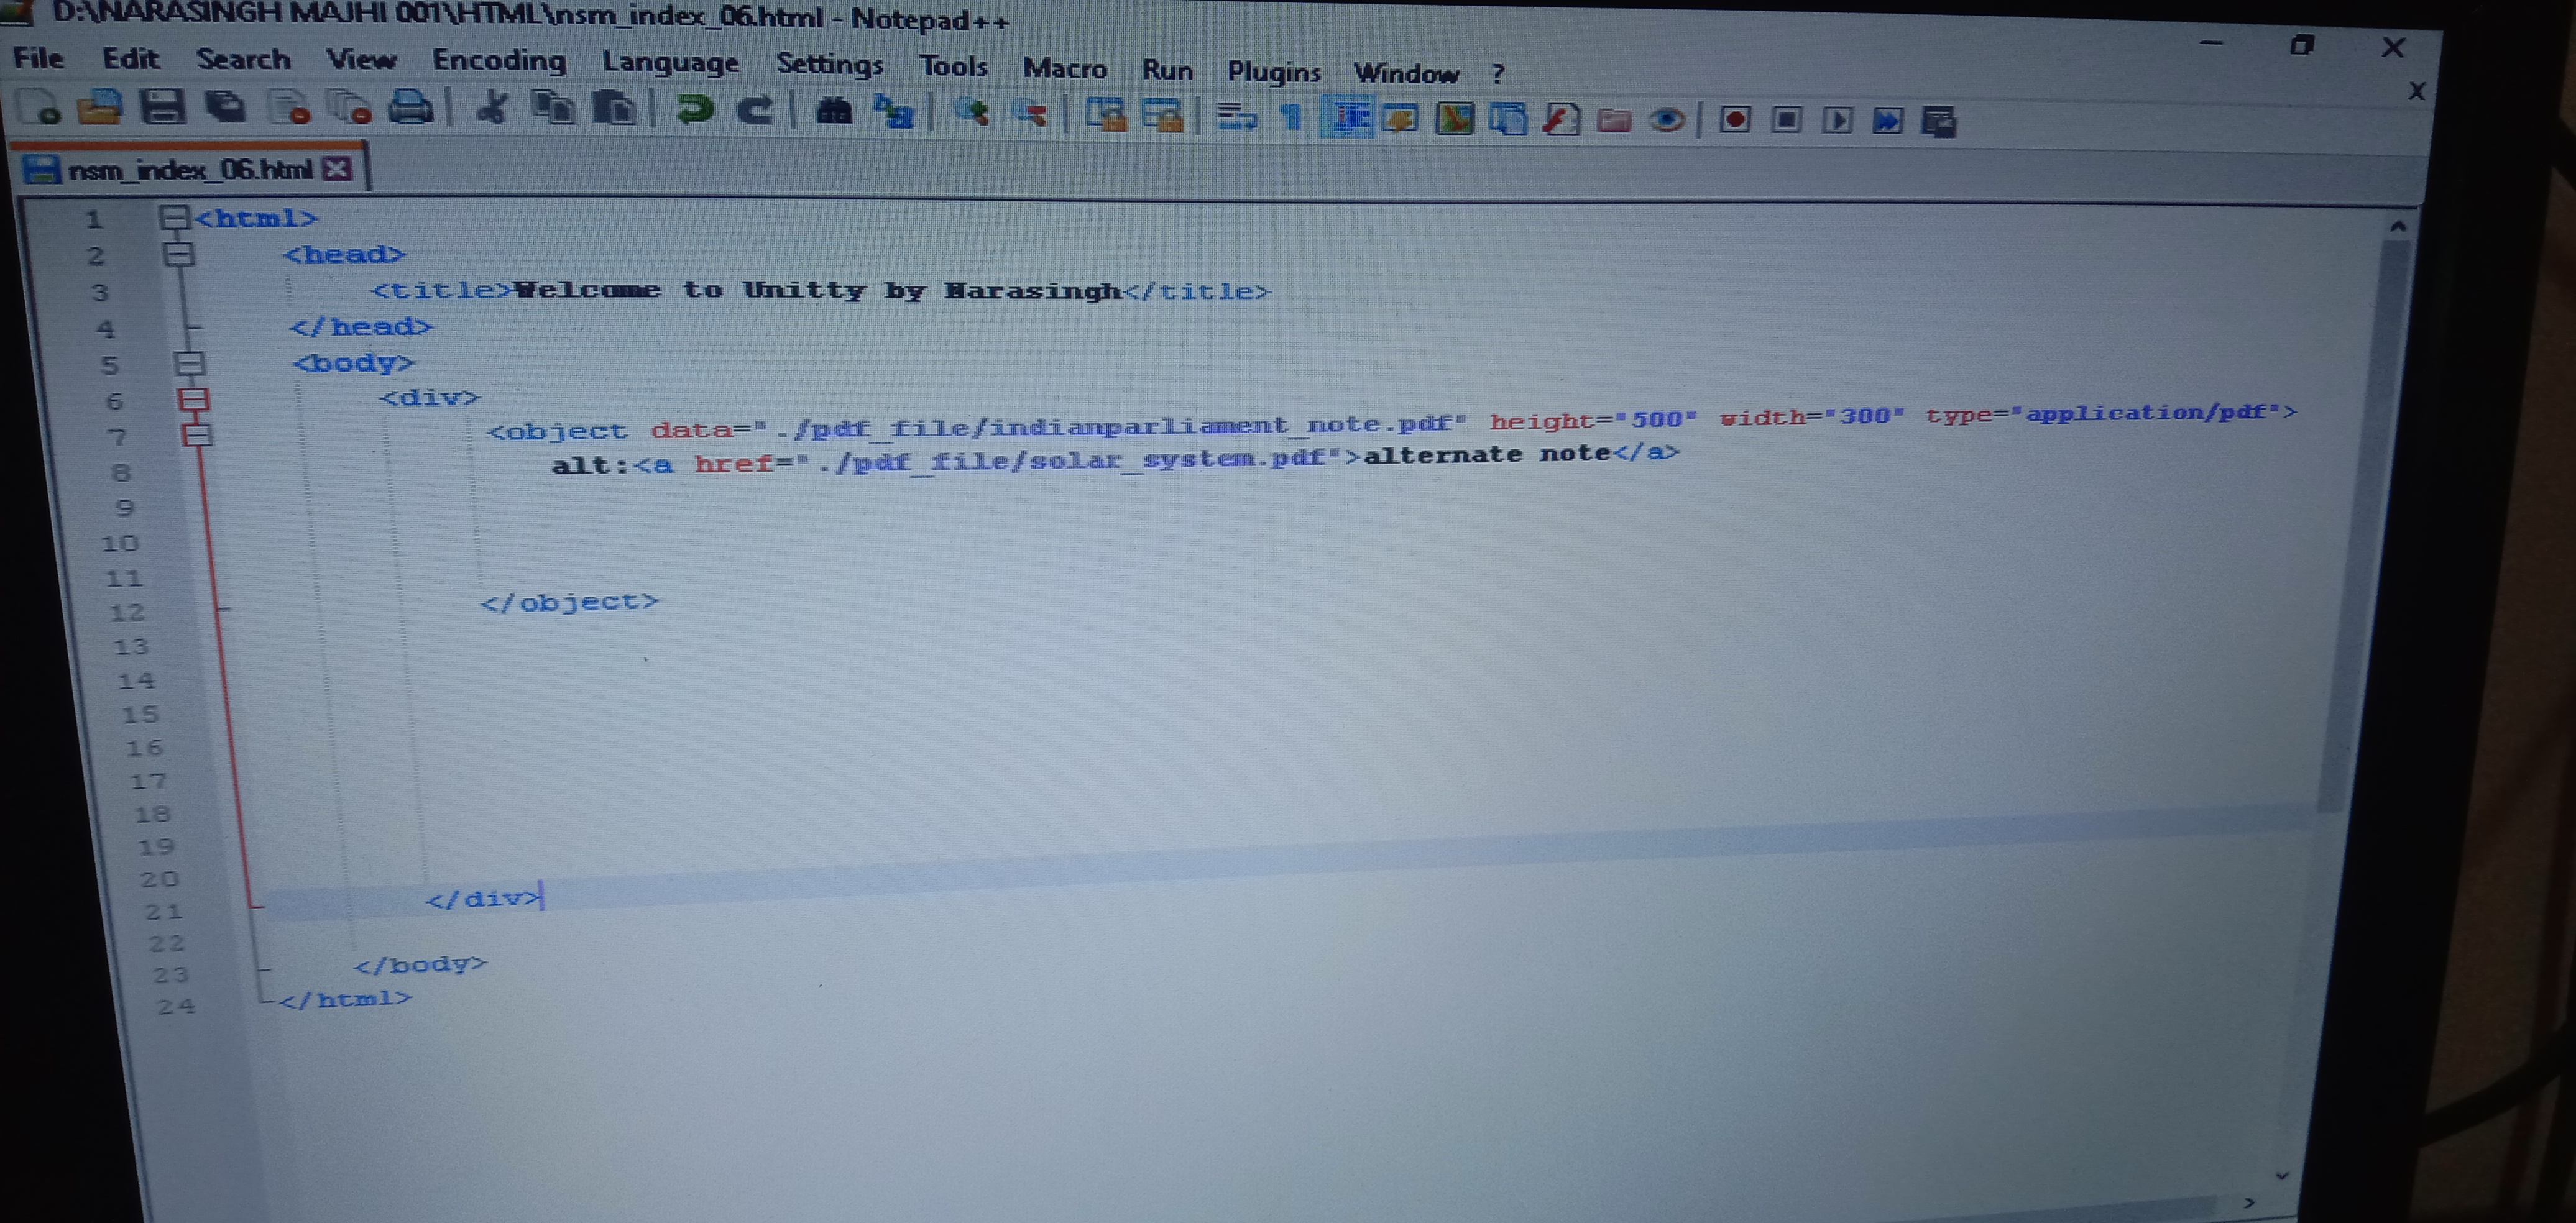
Task: Toggle Show all characters pilcrow icon
Action: 1291,117
